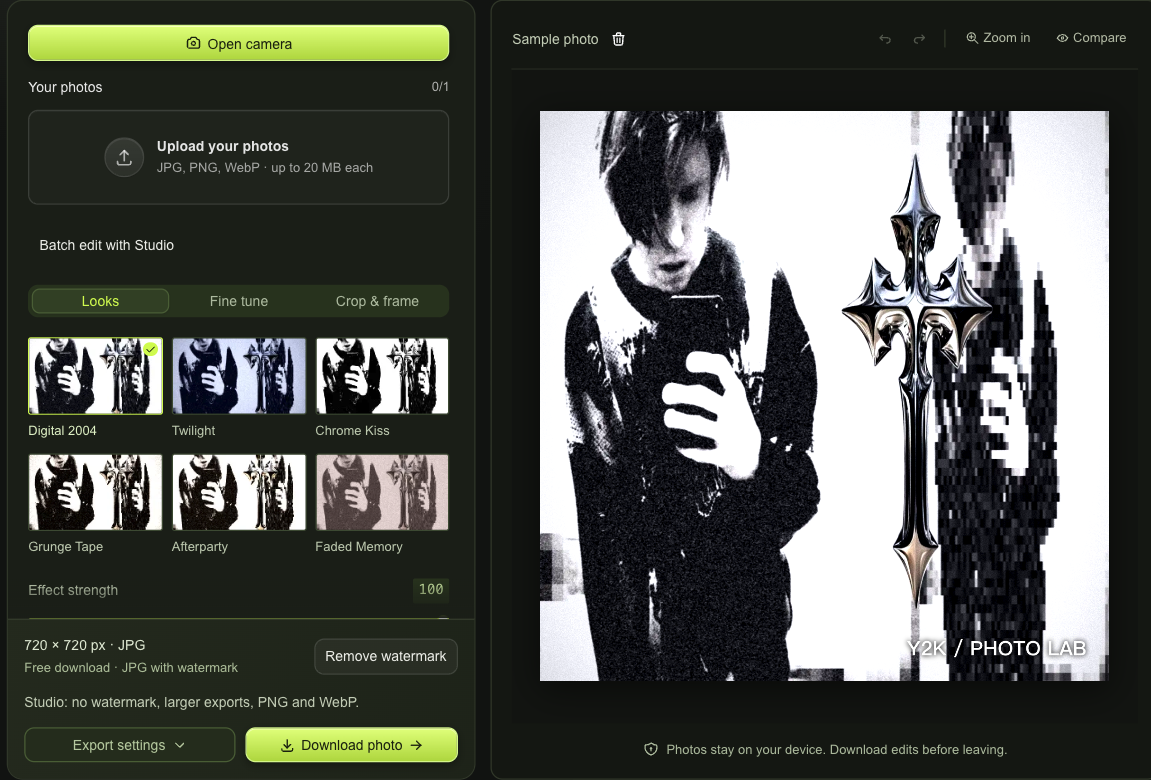Zoom in on the photo
1151x780 pixels.
pyautogui.click(x=998, y=38)
